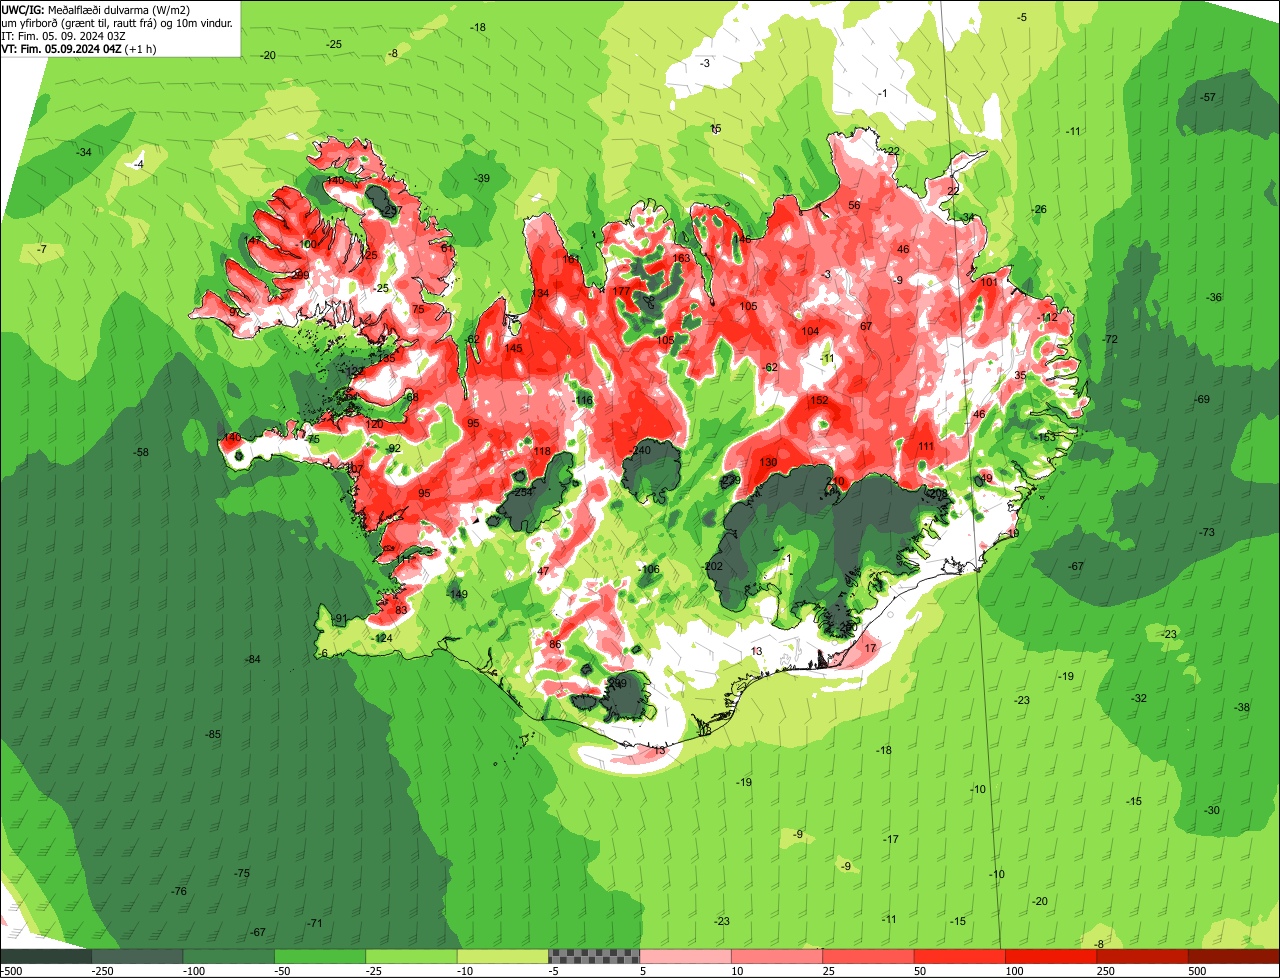Screen dimensions: 1280x978
Task: Click the '-36' value on the map
Action: click(1214, 298)
